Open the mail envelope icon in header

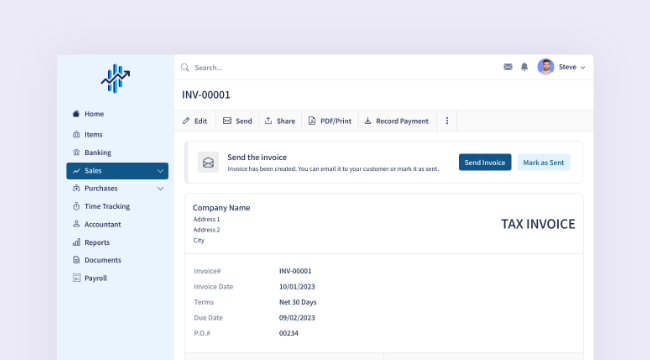[x=508, y=67]
